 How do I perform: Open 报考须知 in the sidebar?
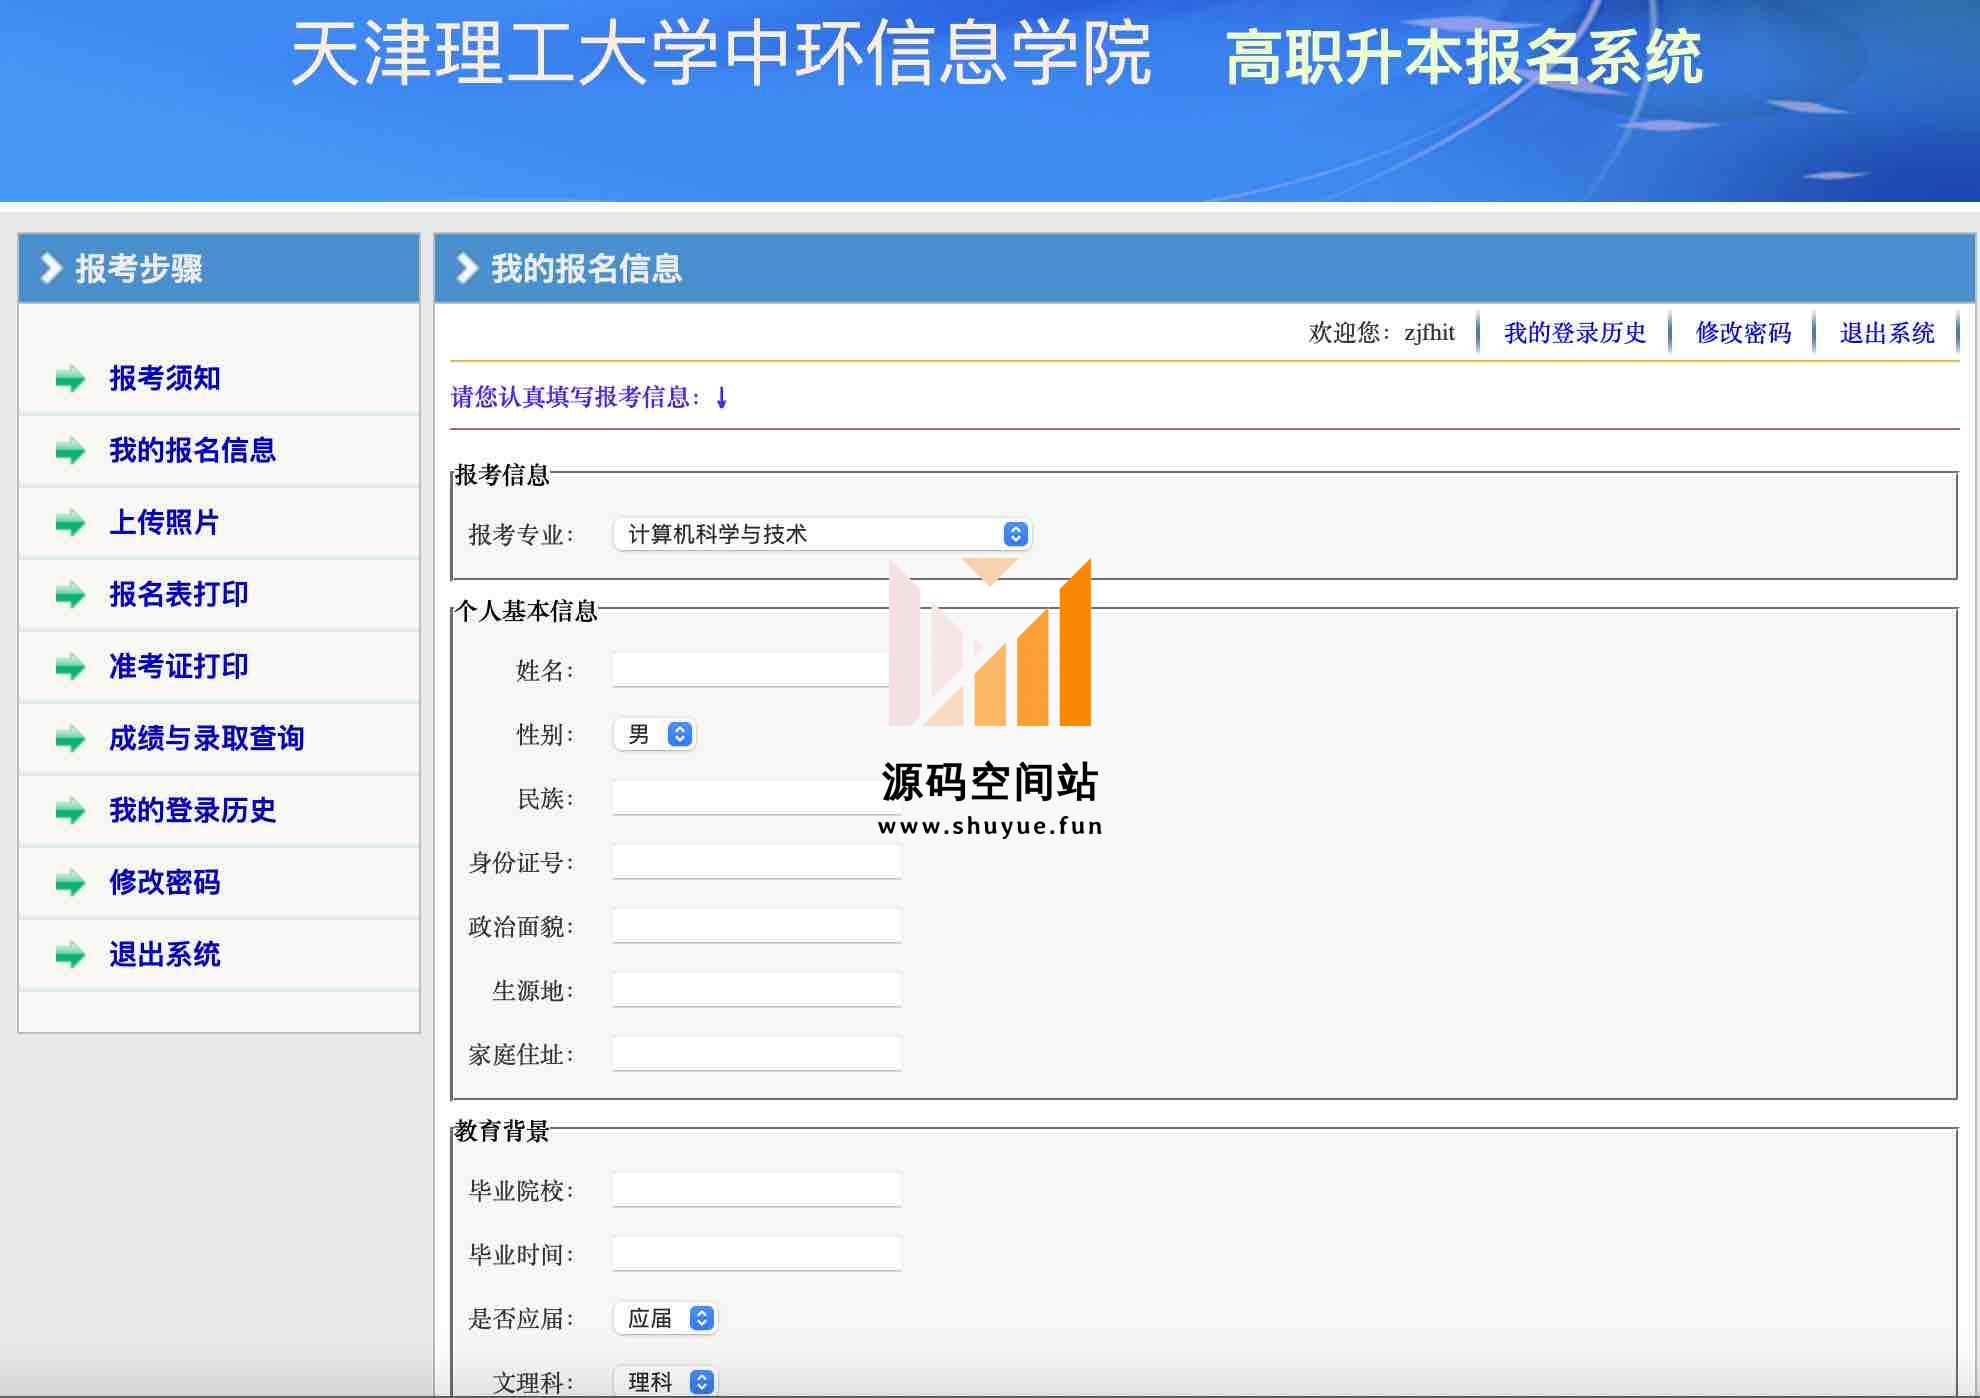click(165, 378)
